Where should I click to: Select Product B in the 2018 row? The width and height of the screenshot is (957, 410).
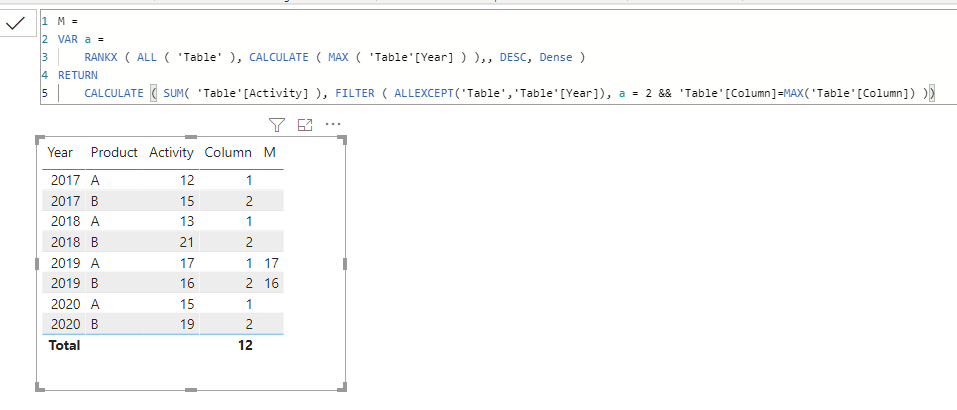point(95,242)
